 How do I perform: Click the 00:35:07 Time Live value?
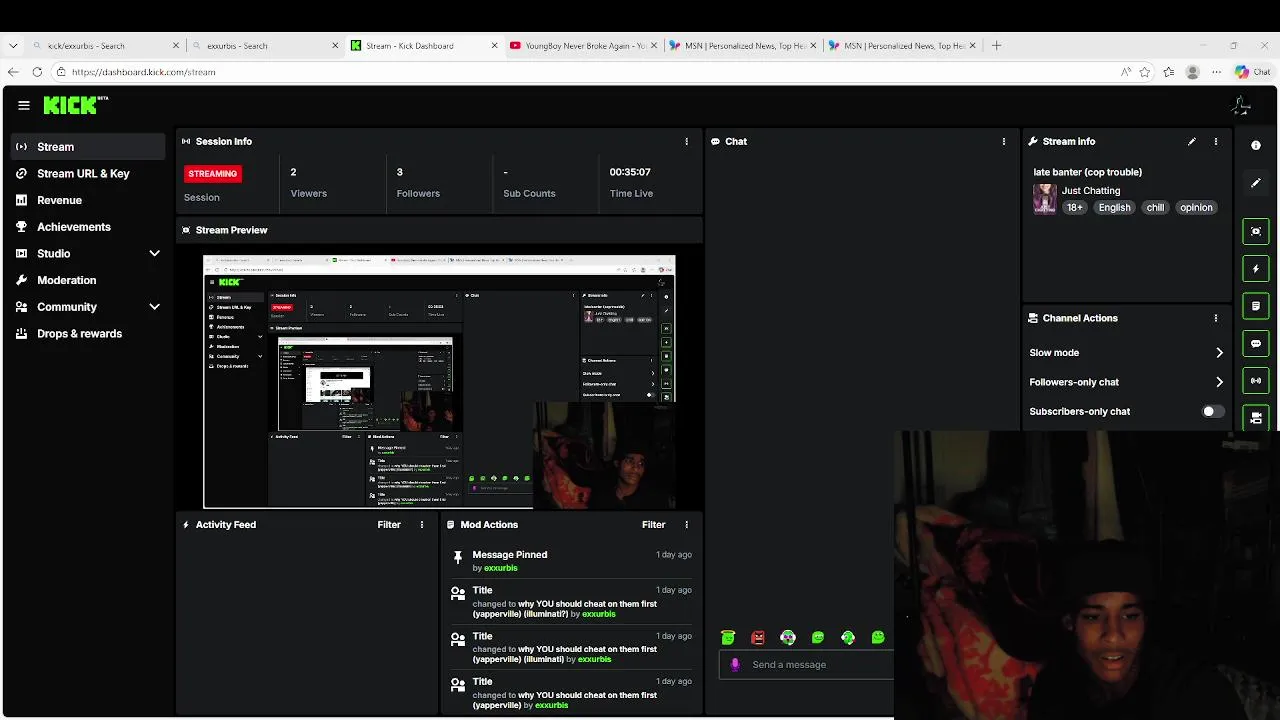[x=630, y=172]
